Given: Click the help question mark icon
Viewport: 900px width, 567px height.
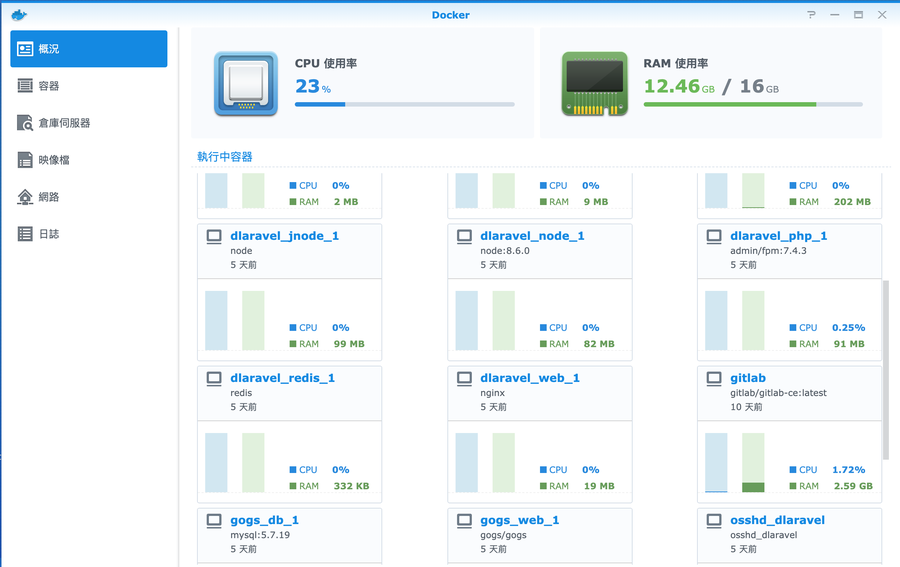Looking at the screenshot, I should (x=811, y=15).
